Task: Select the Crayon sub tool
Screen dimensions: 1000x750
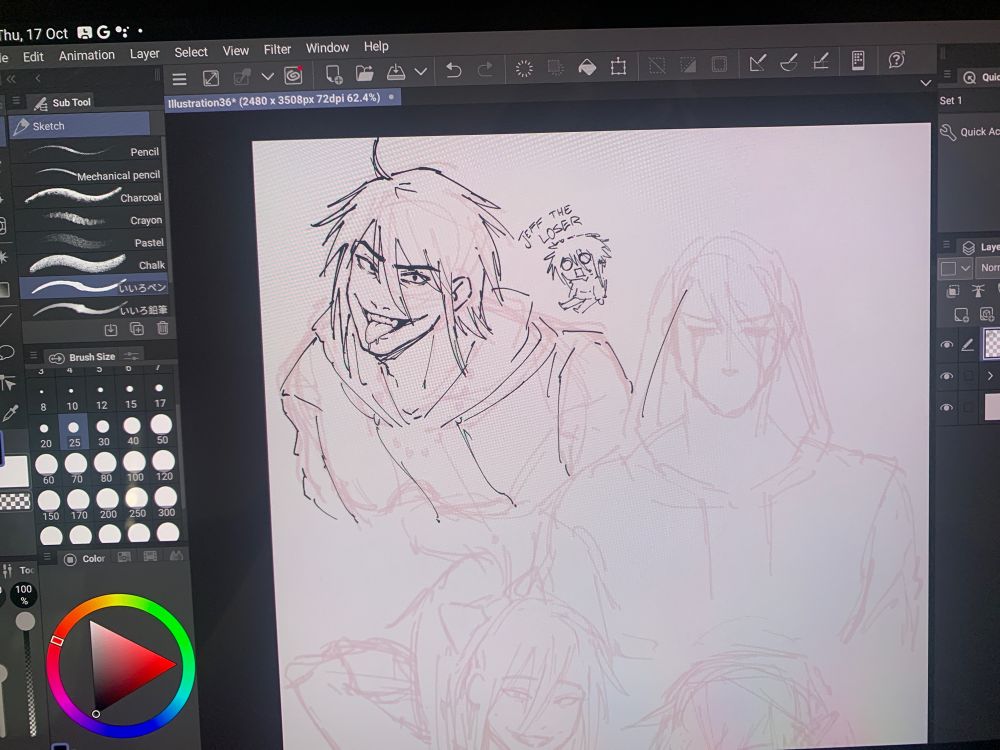Action: (x=90, y=219)
